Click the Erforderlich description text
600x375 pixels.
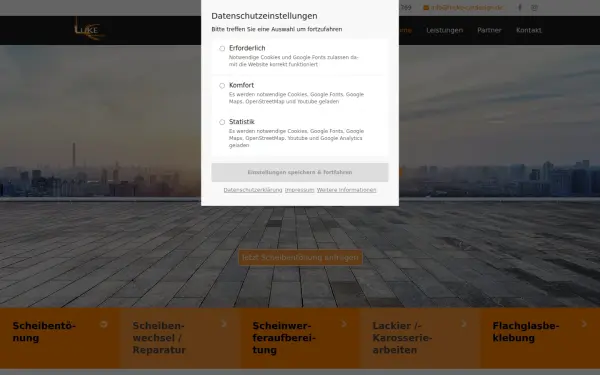click(293, 61)
